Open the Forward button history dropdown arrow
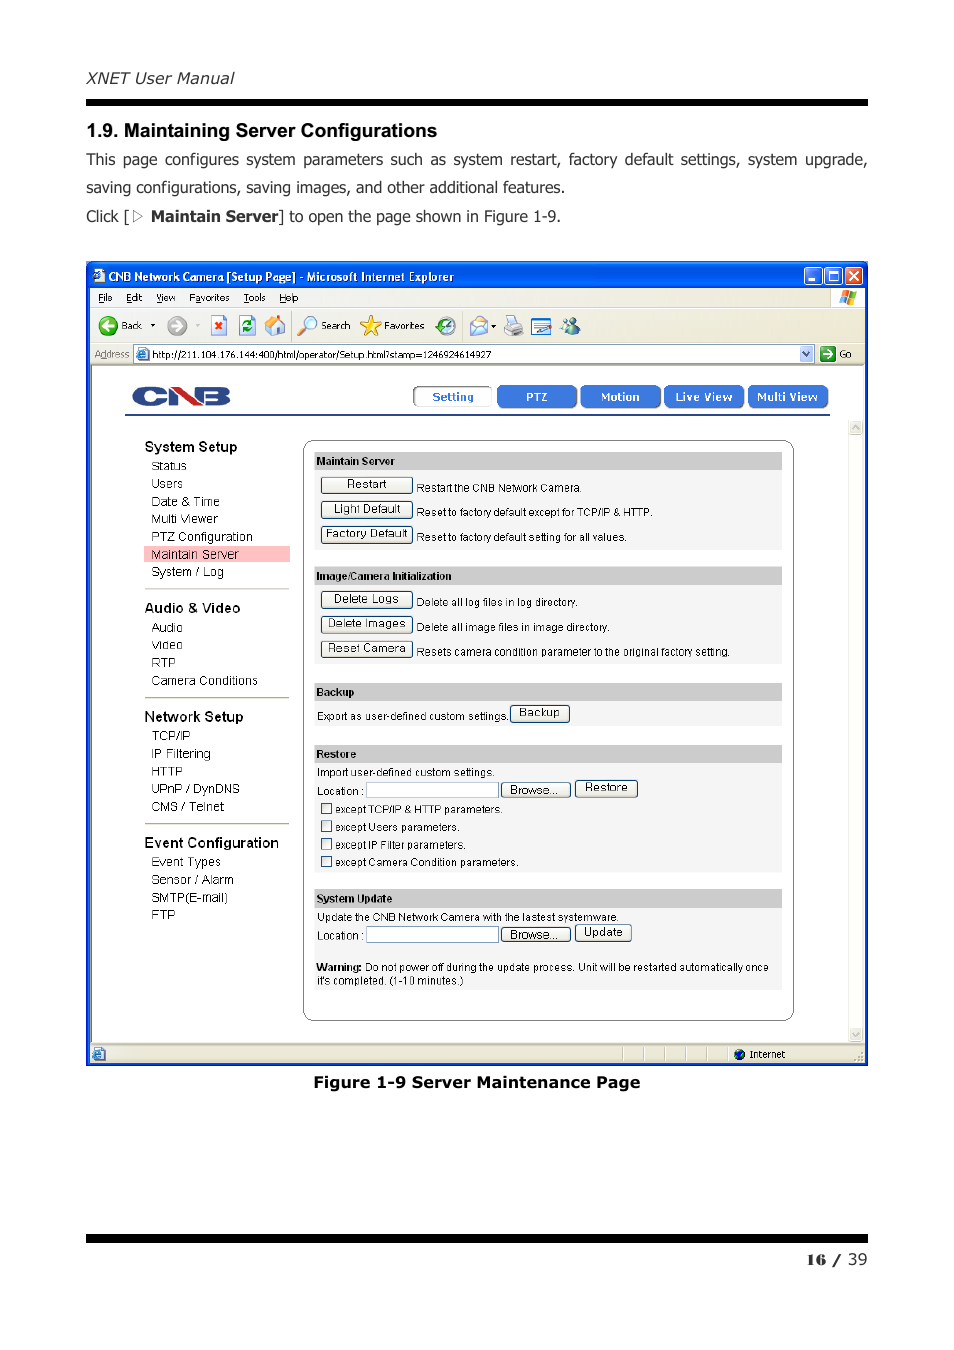 [x=198, y=326]
